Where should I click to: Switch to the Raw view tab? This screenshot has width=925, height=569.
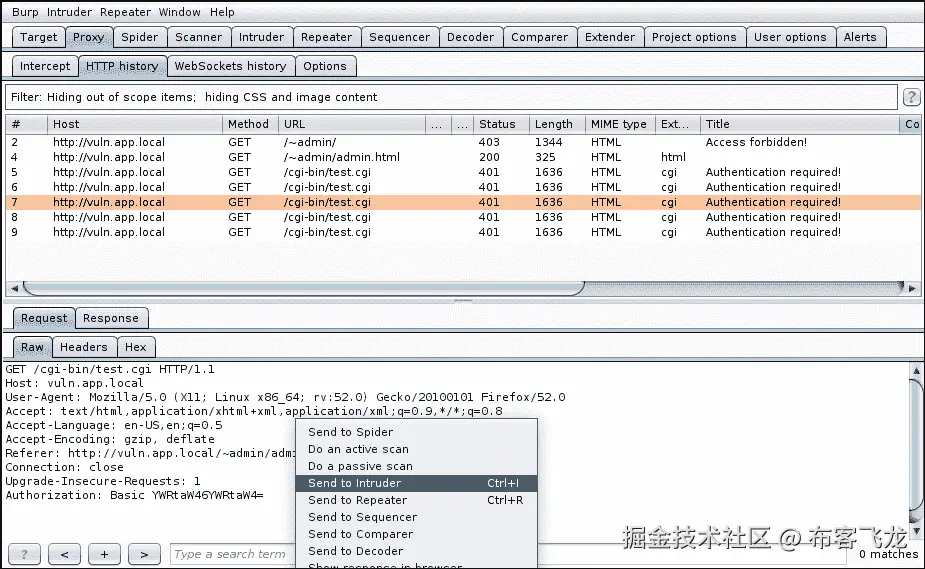coord(32,347)
